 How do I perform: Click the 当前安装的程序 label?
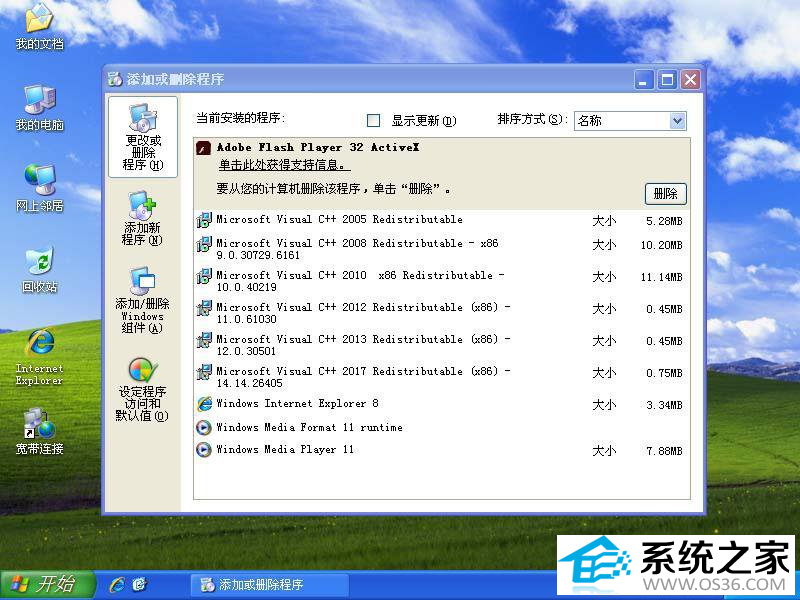click(240, 118)
